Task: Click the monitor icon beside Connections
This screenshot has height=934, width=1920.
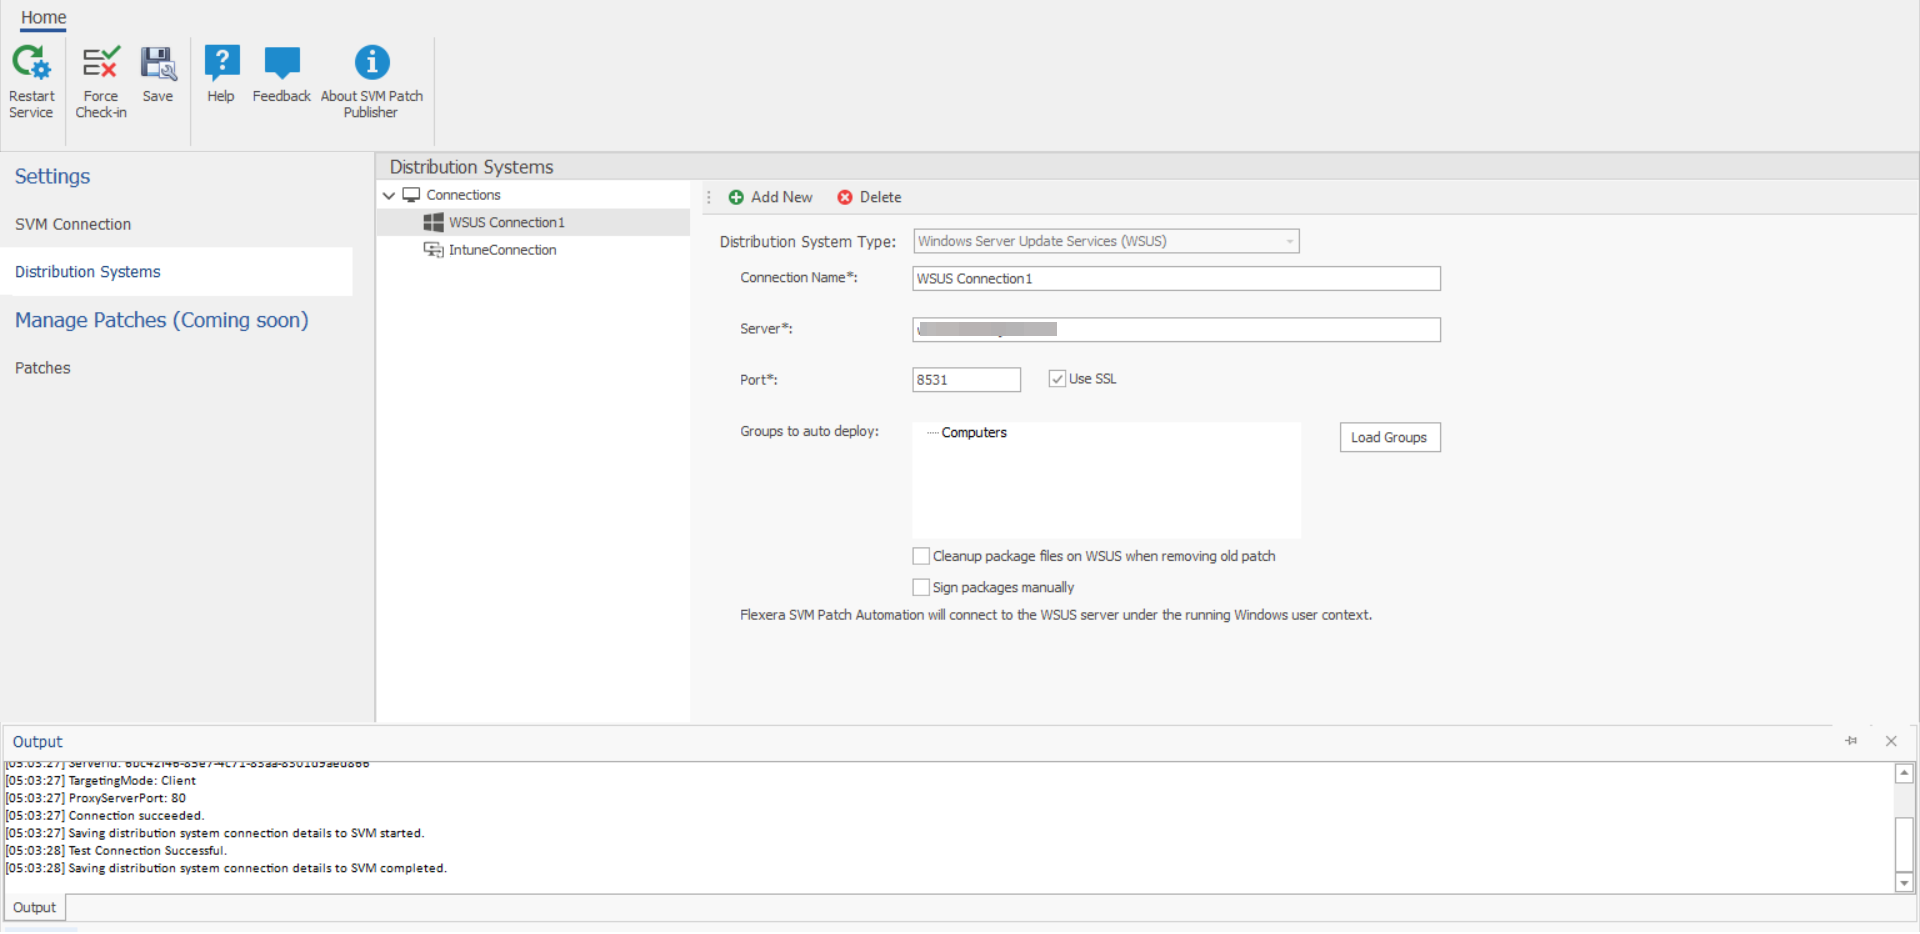Action: click(x=411, y=195)
